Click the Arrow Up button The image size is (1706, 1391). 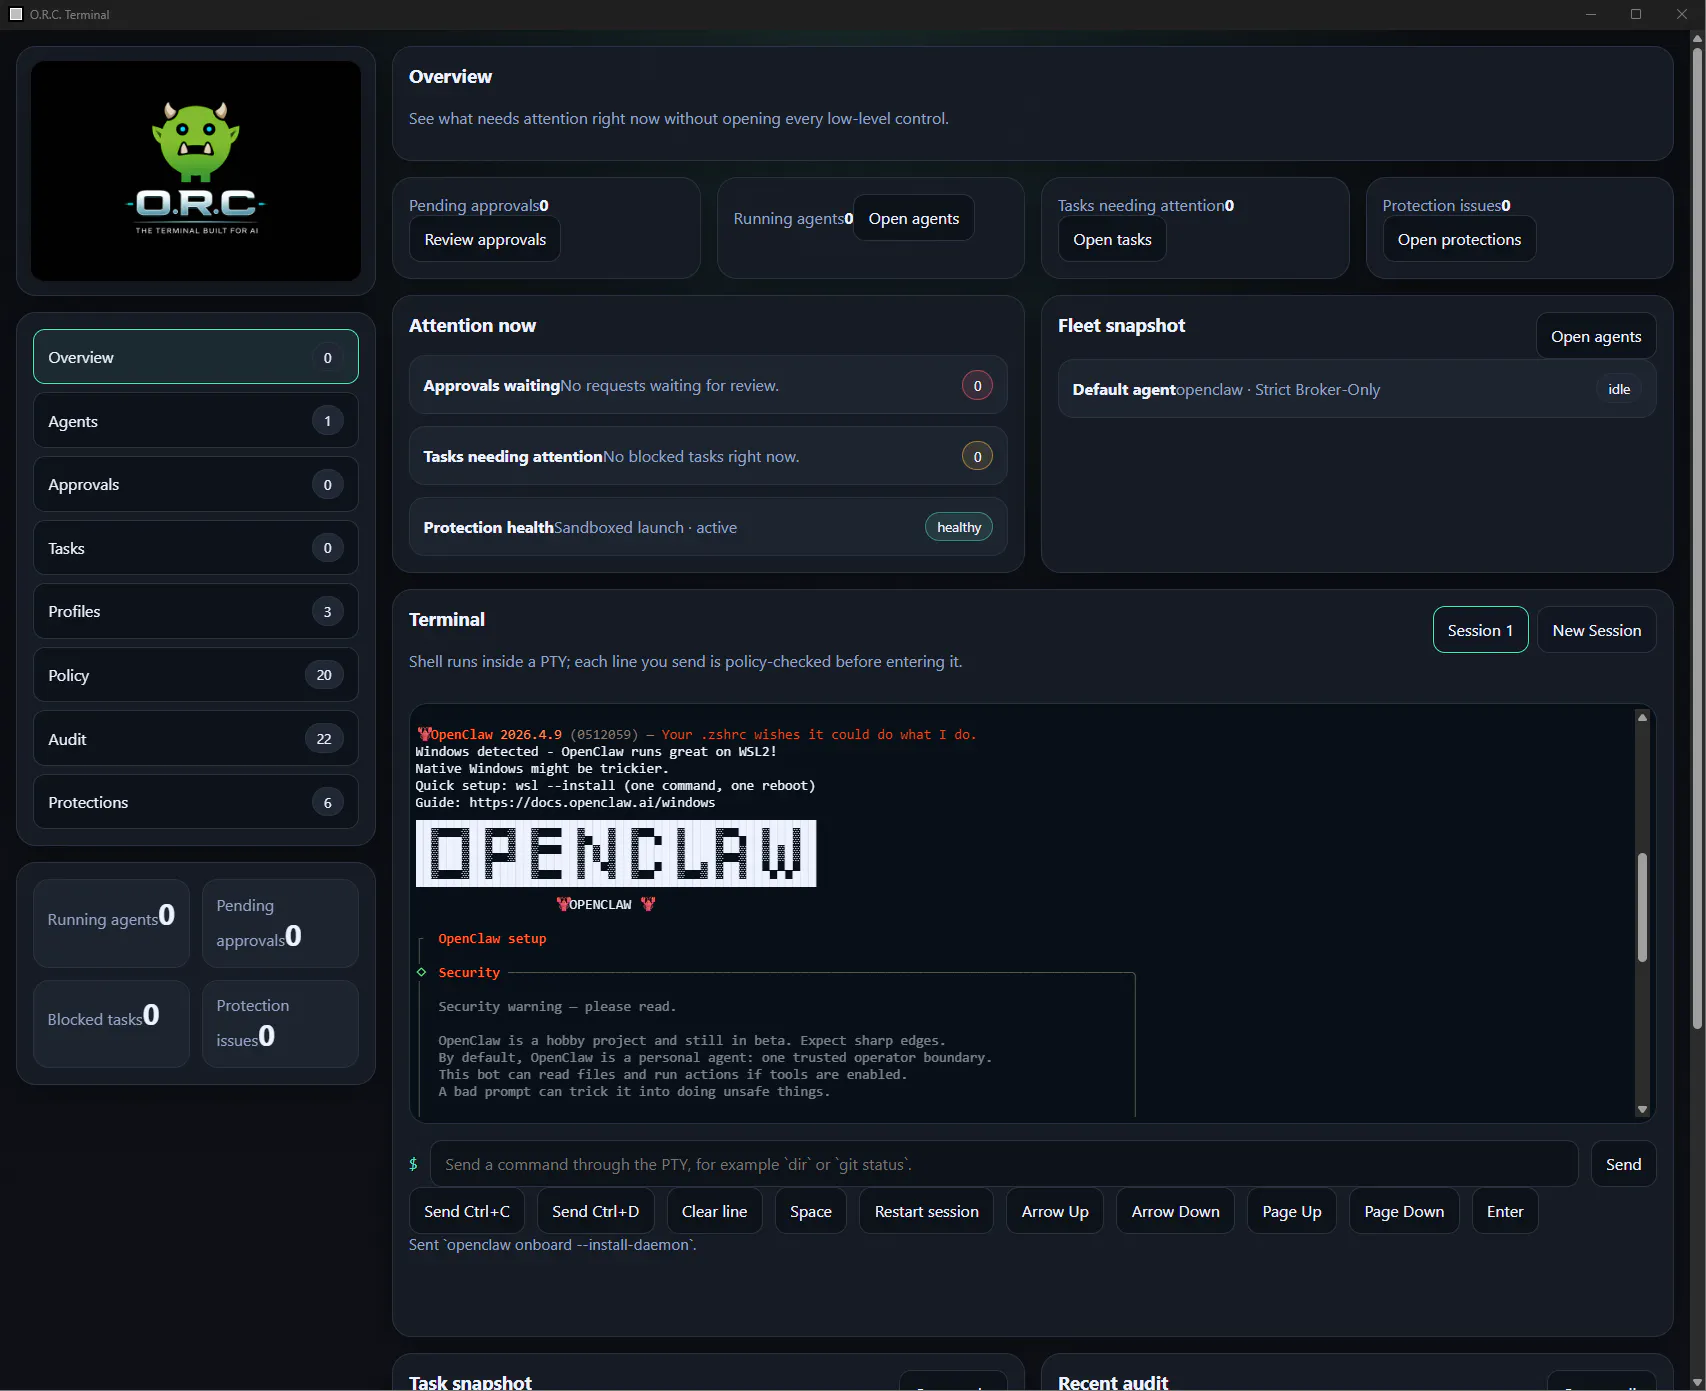pyautogui.click(x=1055, y=1211)
